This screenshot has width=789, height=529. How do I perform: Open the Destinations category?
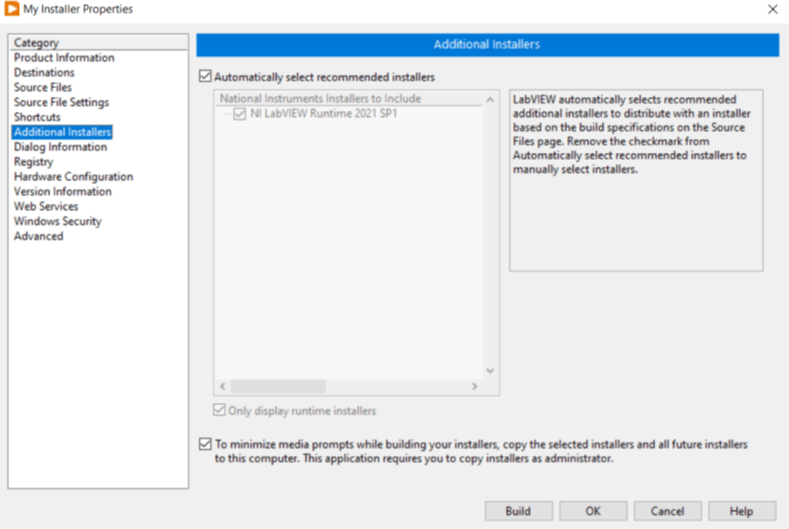[x=44, y=73]
